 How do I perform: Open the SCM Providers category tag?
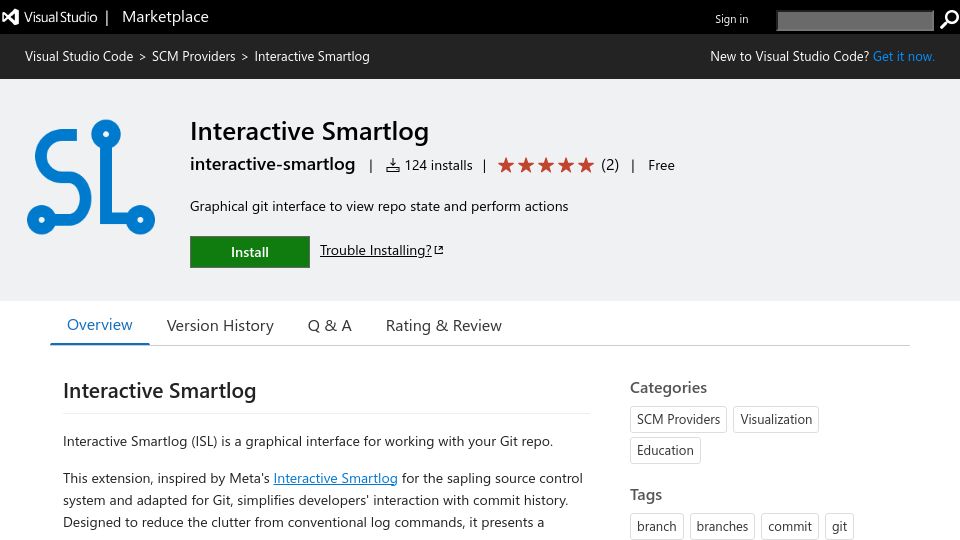click(678, 419)
